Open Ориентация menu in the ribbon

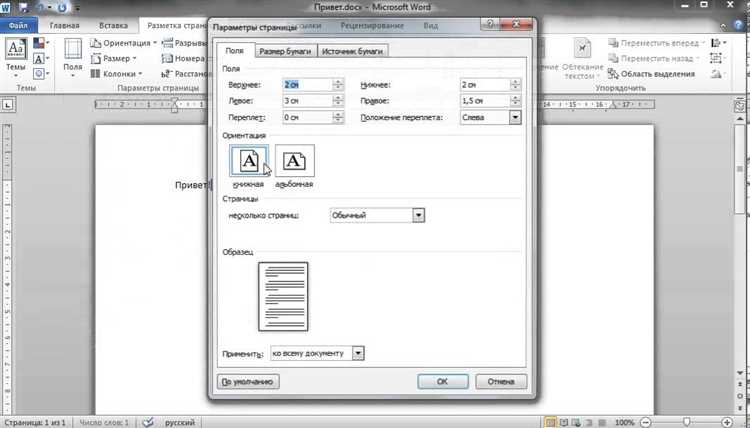[x=123, y=43]
